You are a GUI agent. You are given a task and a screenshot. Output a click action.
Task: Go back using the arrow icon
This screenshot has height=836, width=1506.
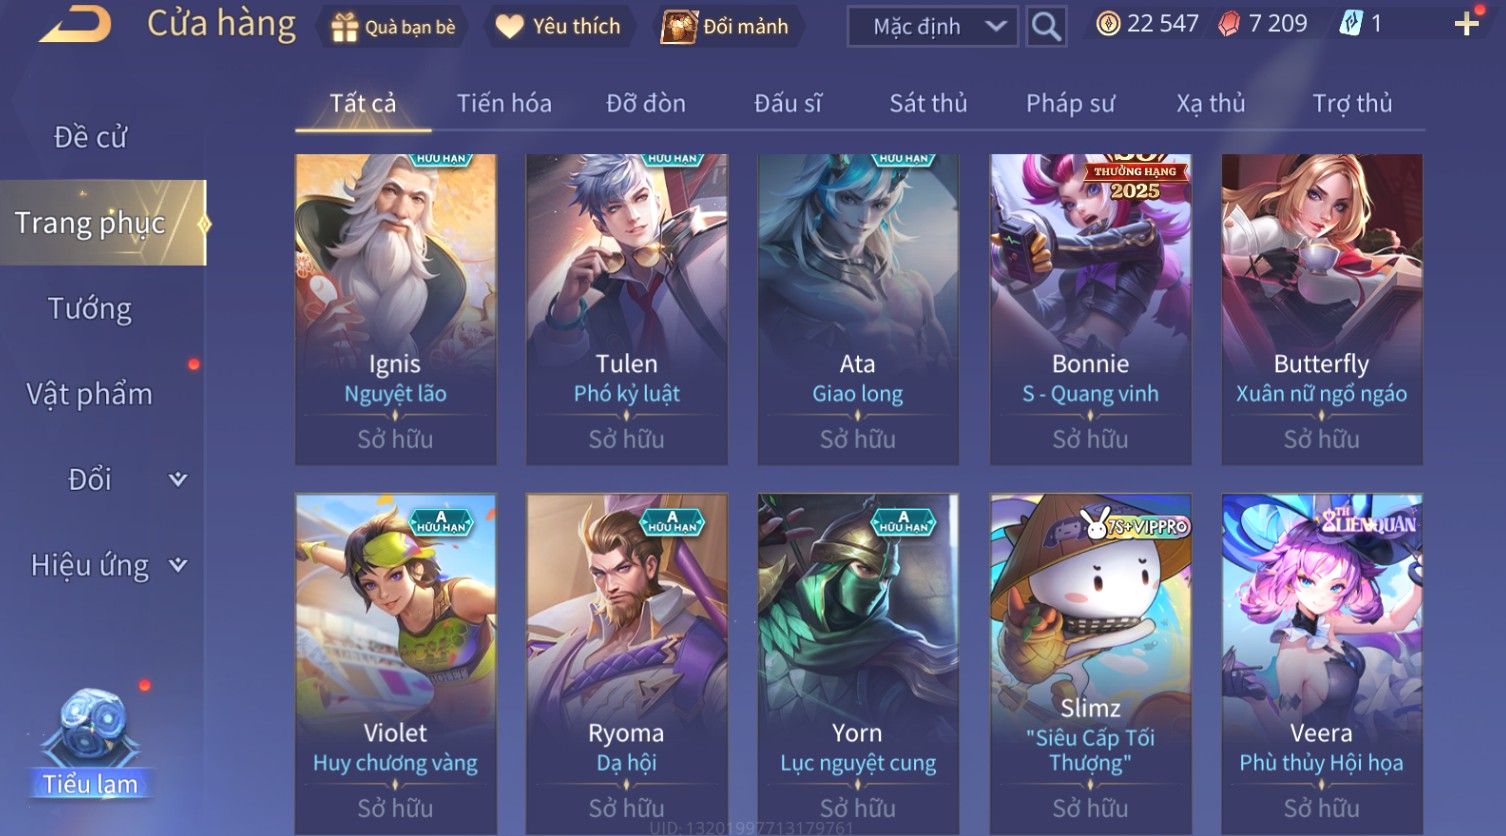click(76, 24)
